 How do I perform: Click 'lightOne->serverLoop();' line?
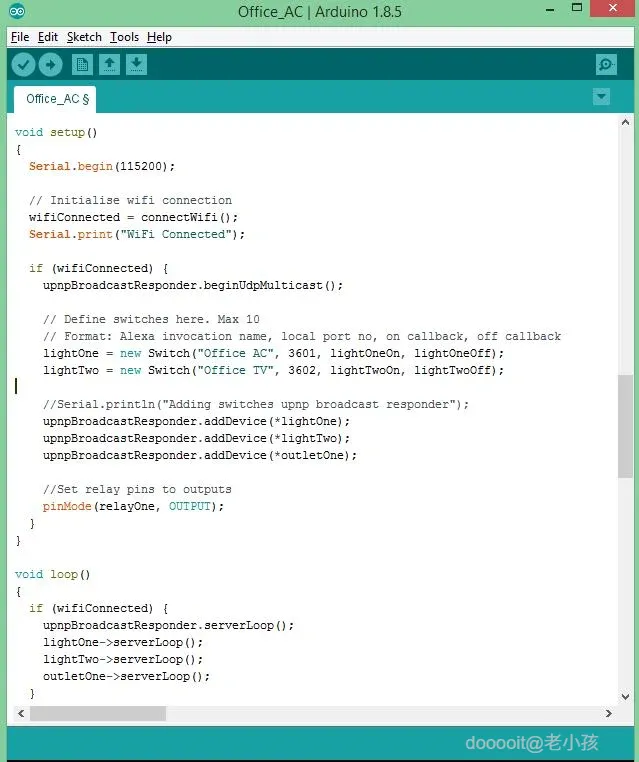click(123, 642)
